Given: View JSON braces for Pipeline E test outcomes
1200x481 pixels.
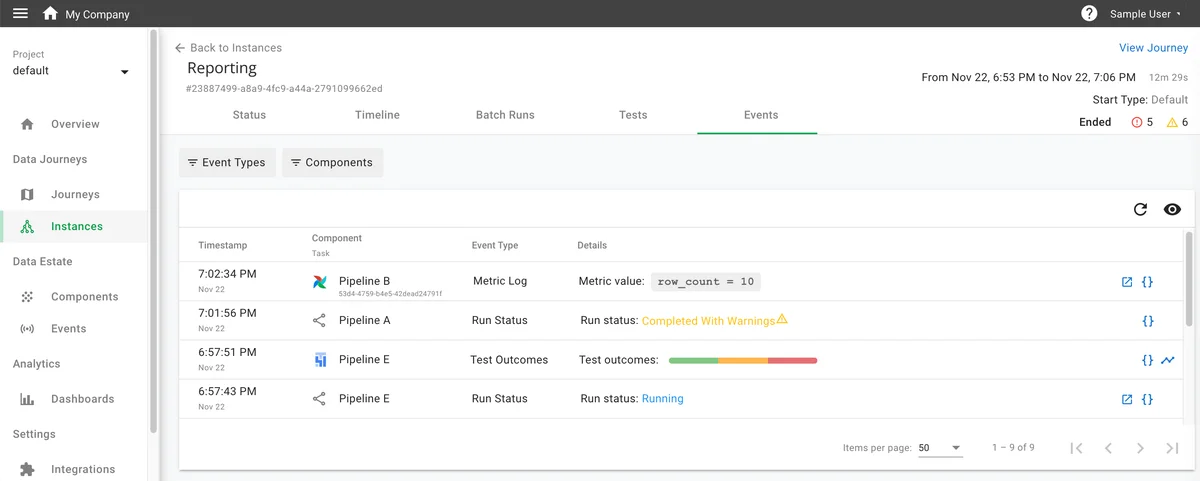Looking at the screenshot, I should [x=1148, y=360].
